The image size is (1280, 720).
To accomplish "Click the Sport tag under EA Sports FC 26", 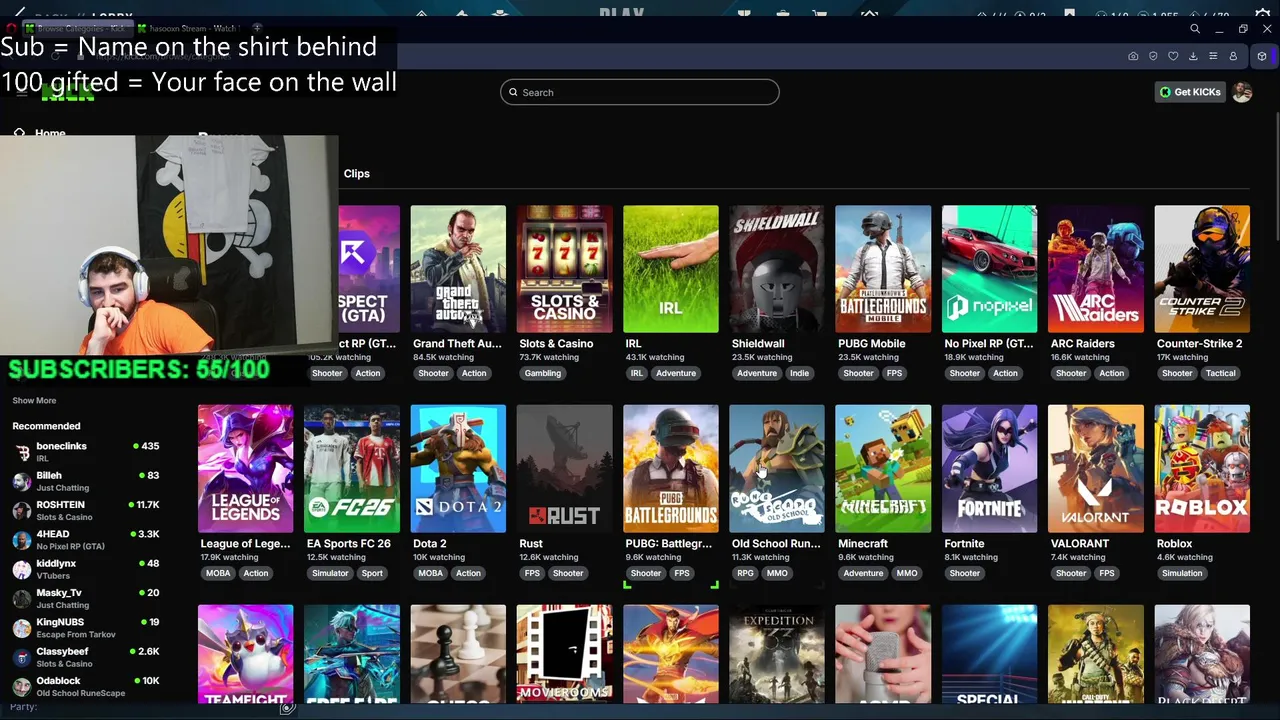I will coord(372,573).
